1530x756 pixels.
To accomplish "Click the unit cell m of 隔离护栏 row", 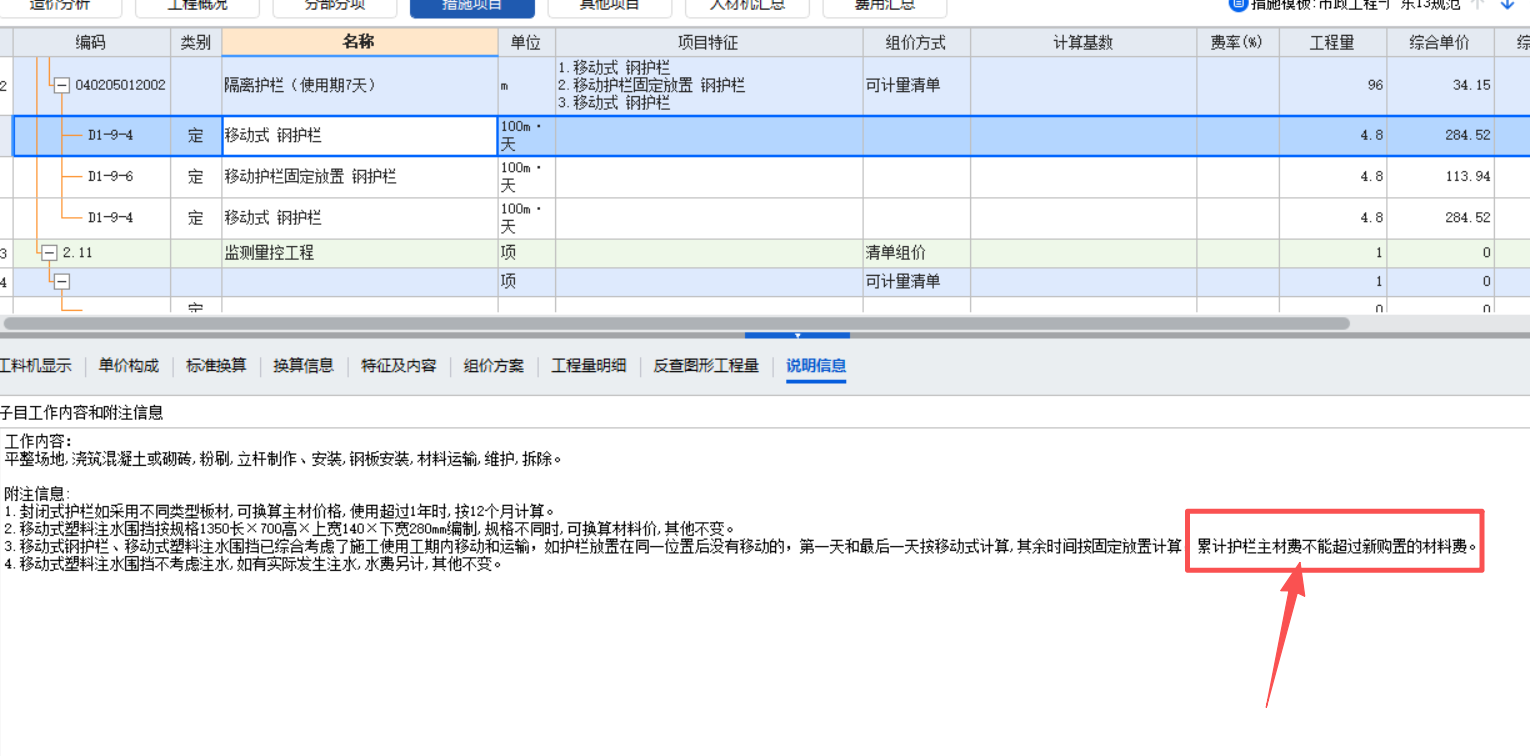I will [x=526, y=86].
